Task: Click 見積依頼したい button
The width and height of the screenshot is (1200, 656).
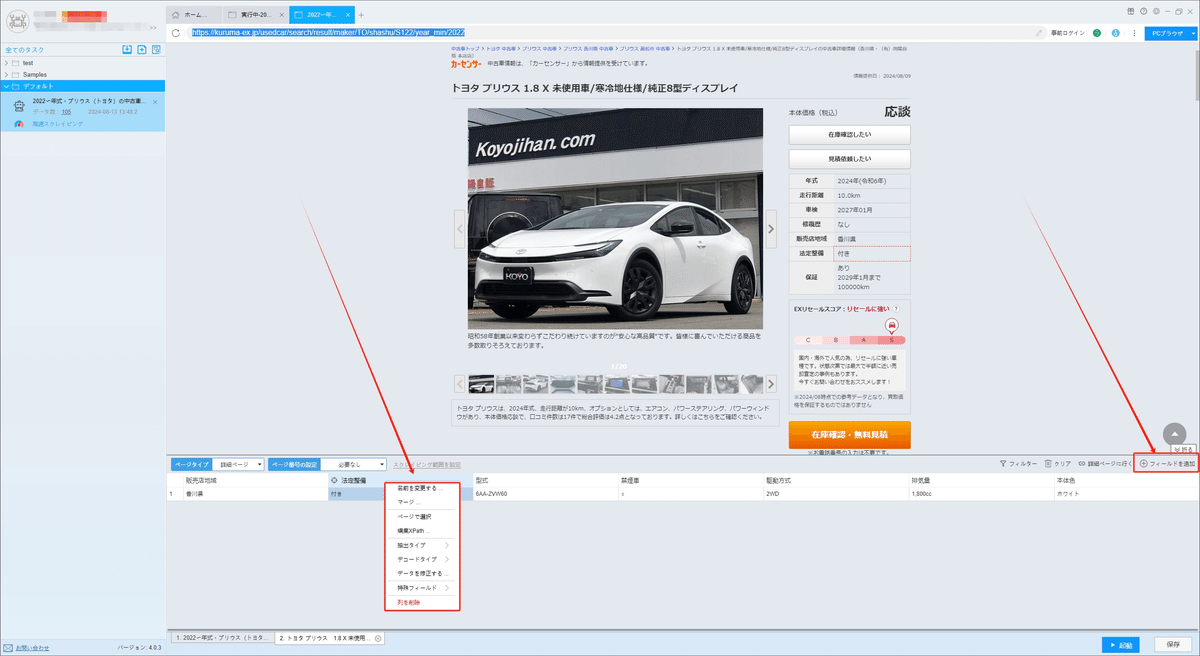Action: pos(849,159)
